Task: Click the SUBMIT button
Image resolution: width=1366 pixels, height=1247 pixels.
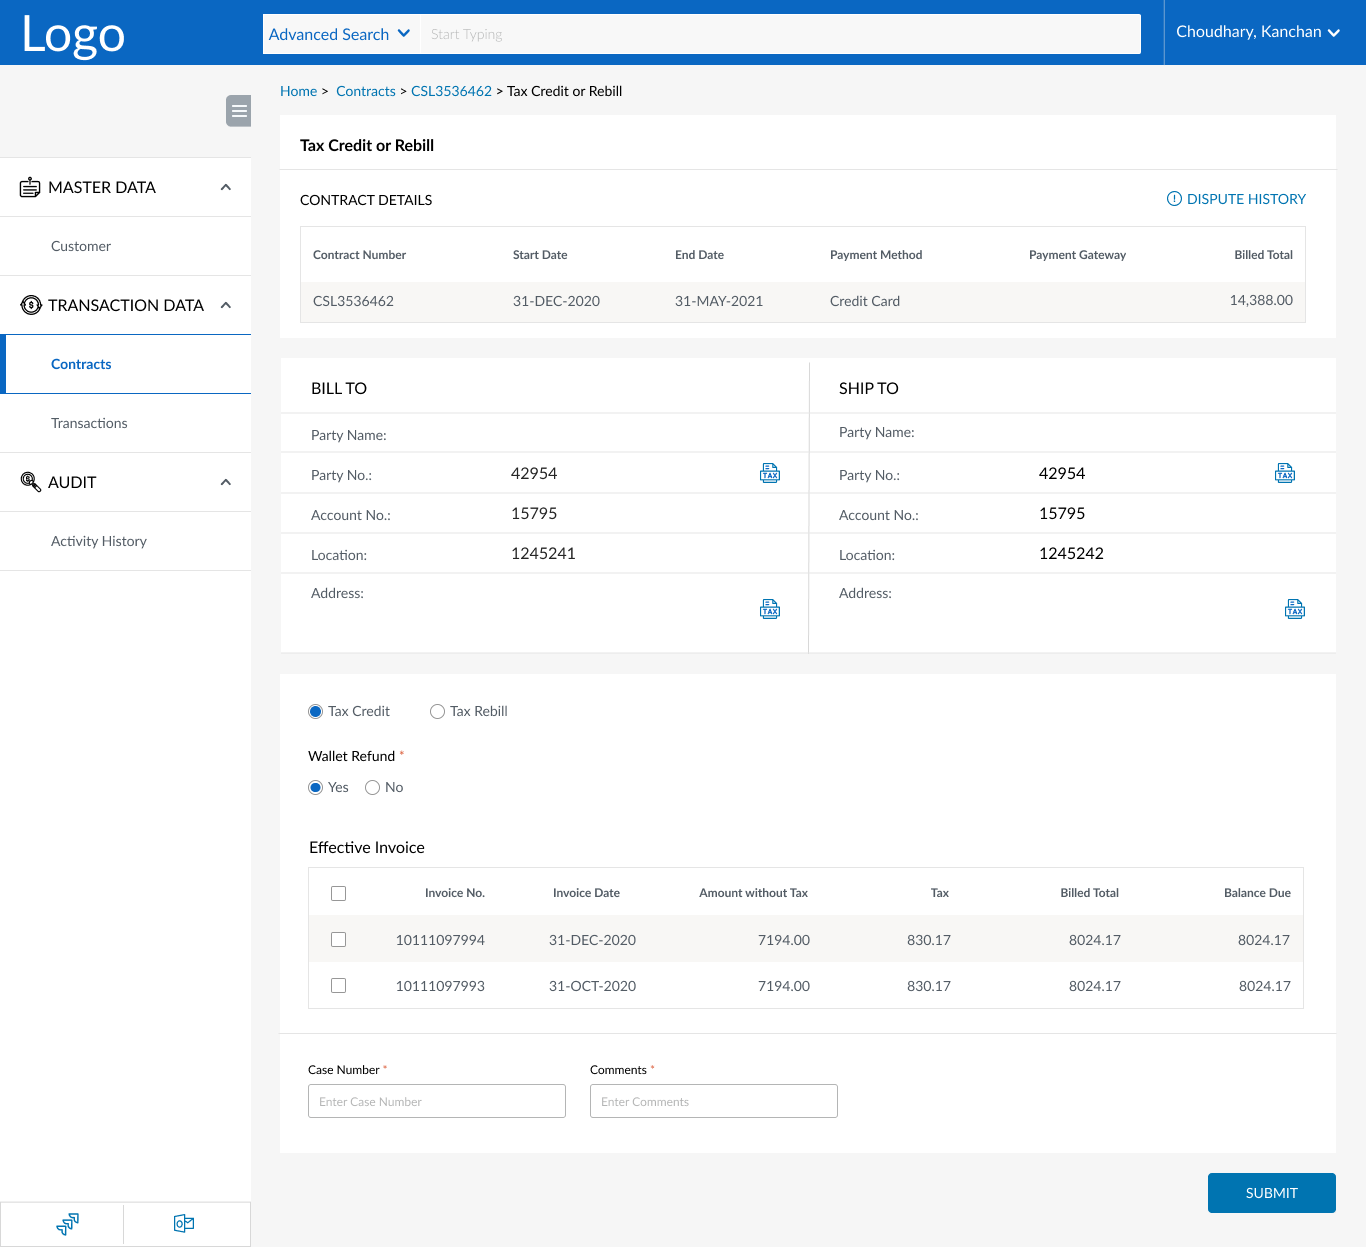Action: tap(1271, 1192)
